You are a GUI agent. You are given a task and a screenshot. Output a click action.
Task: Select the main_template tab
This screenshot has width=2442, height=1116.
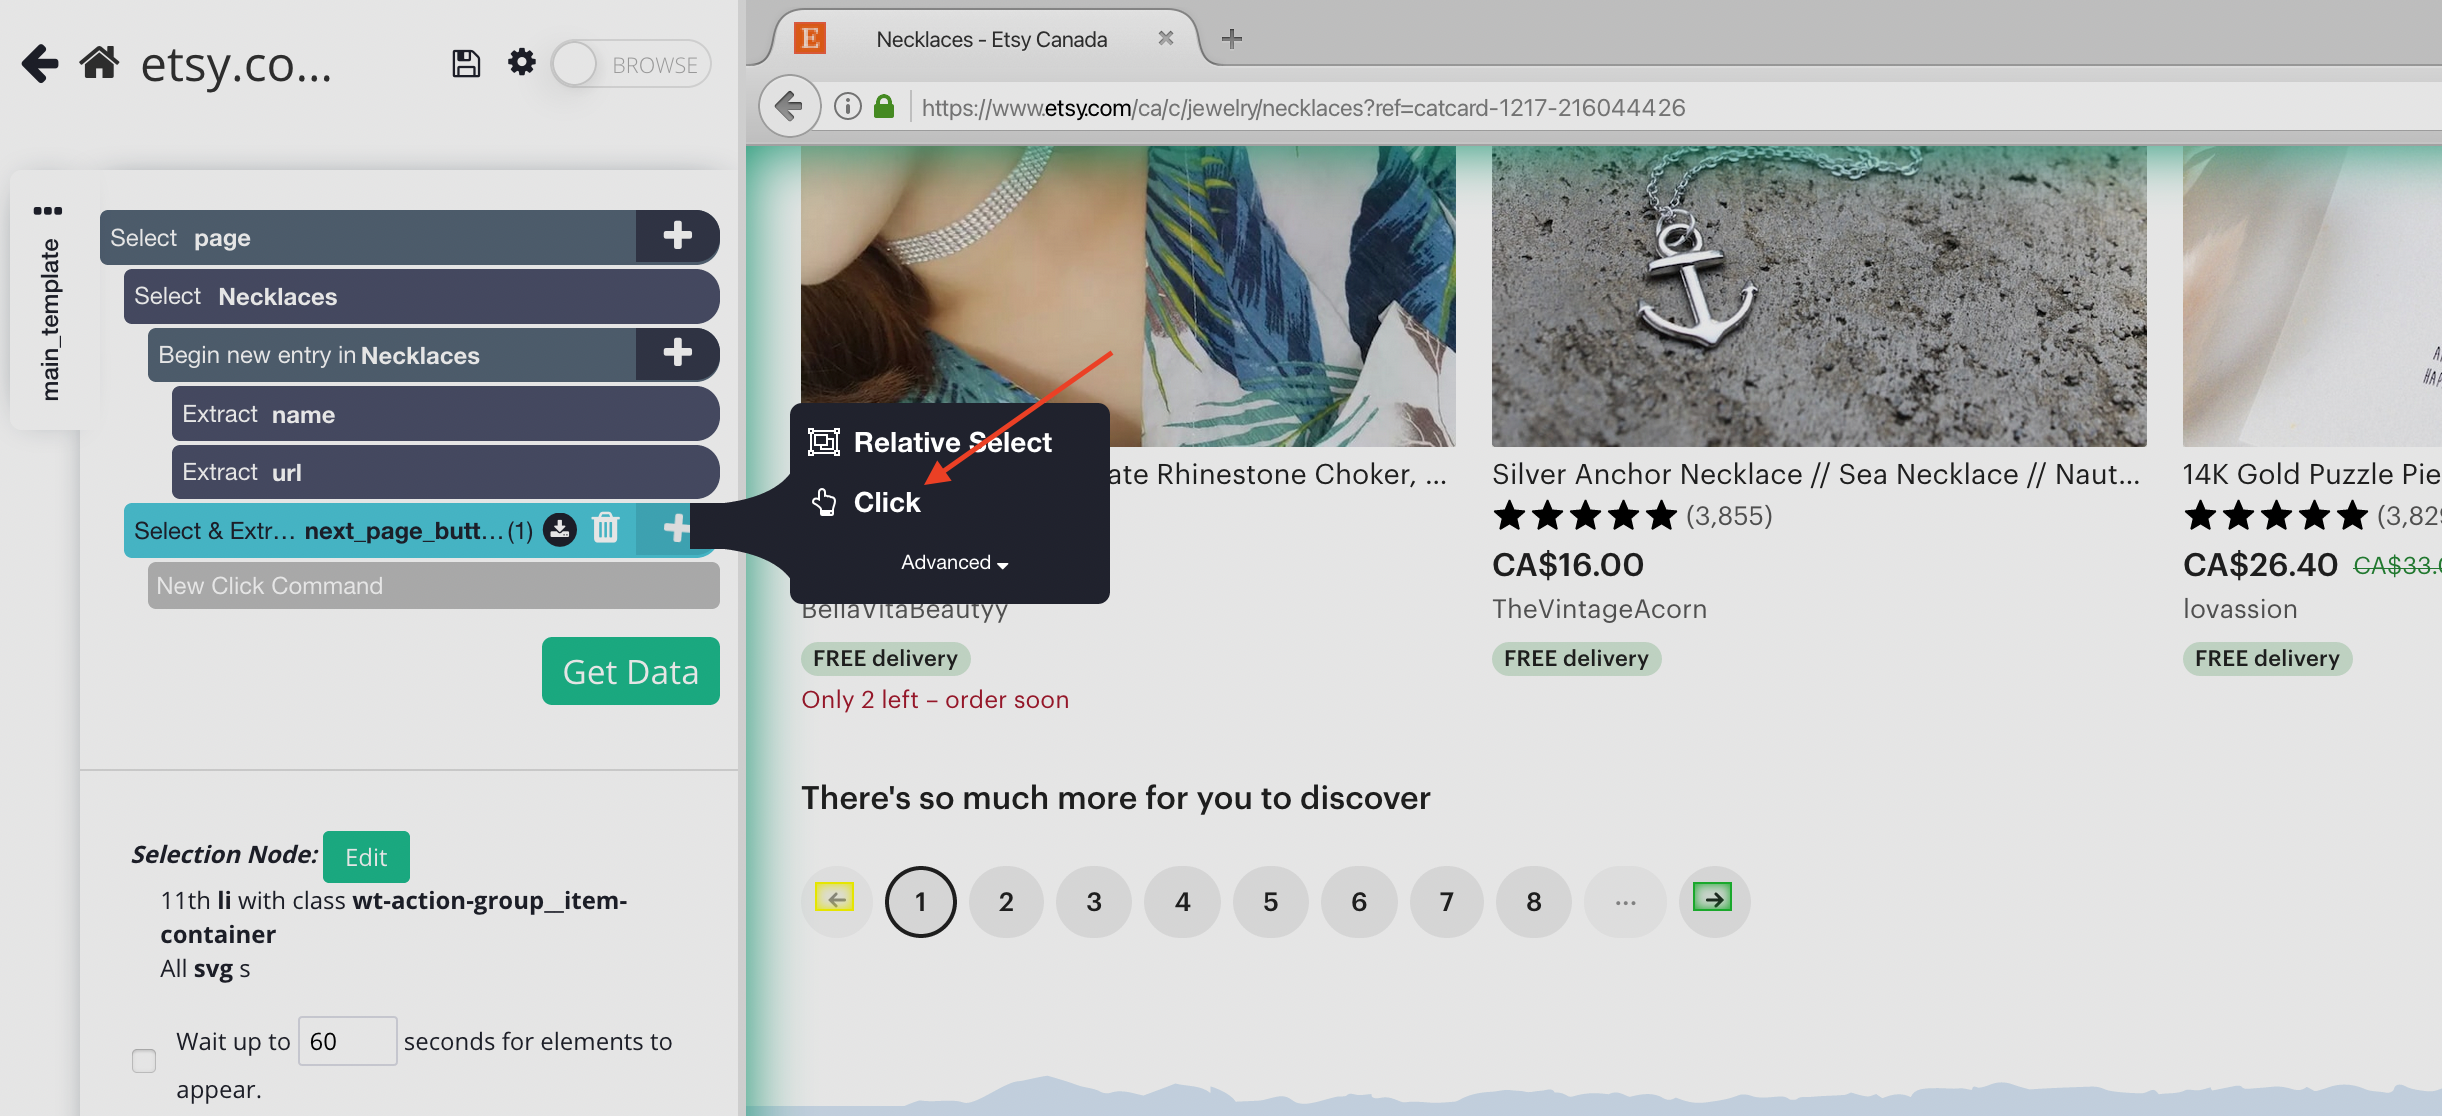tap(50, 320)
